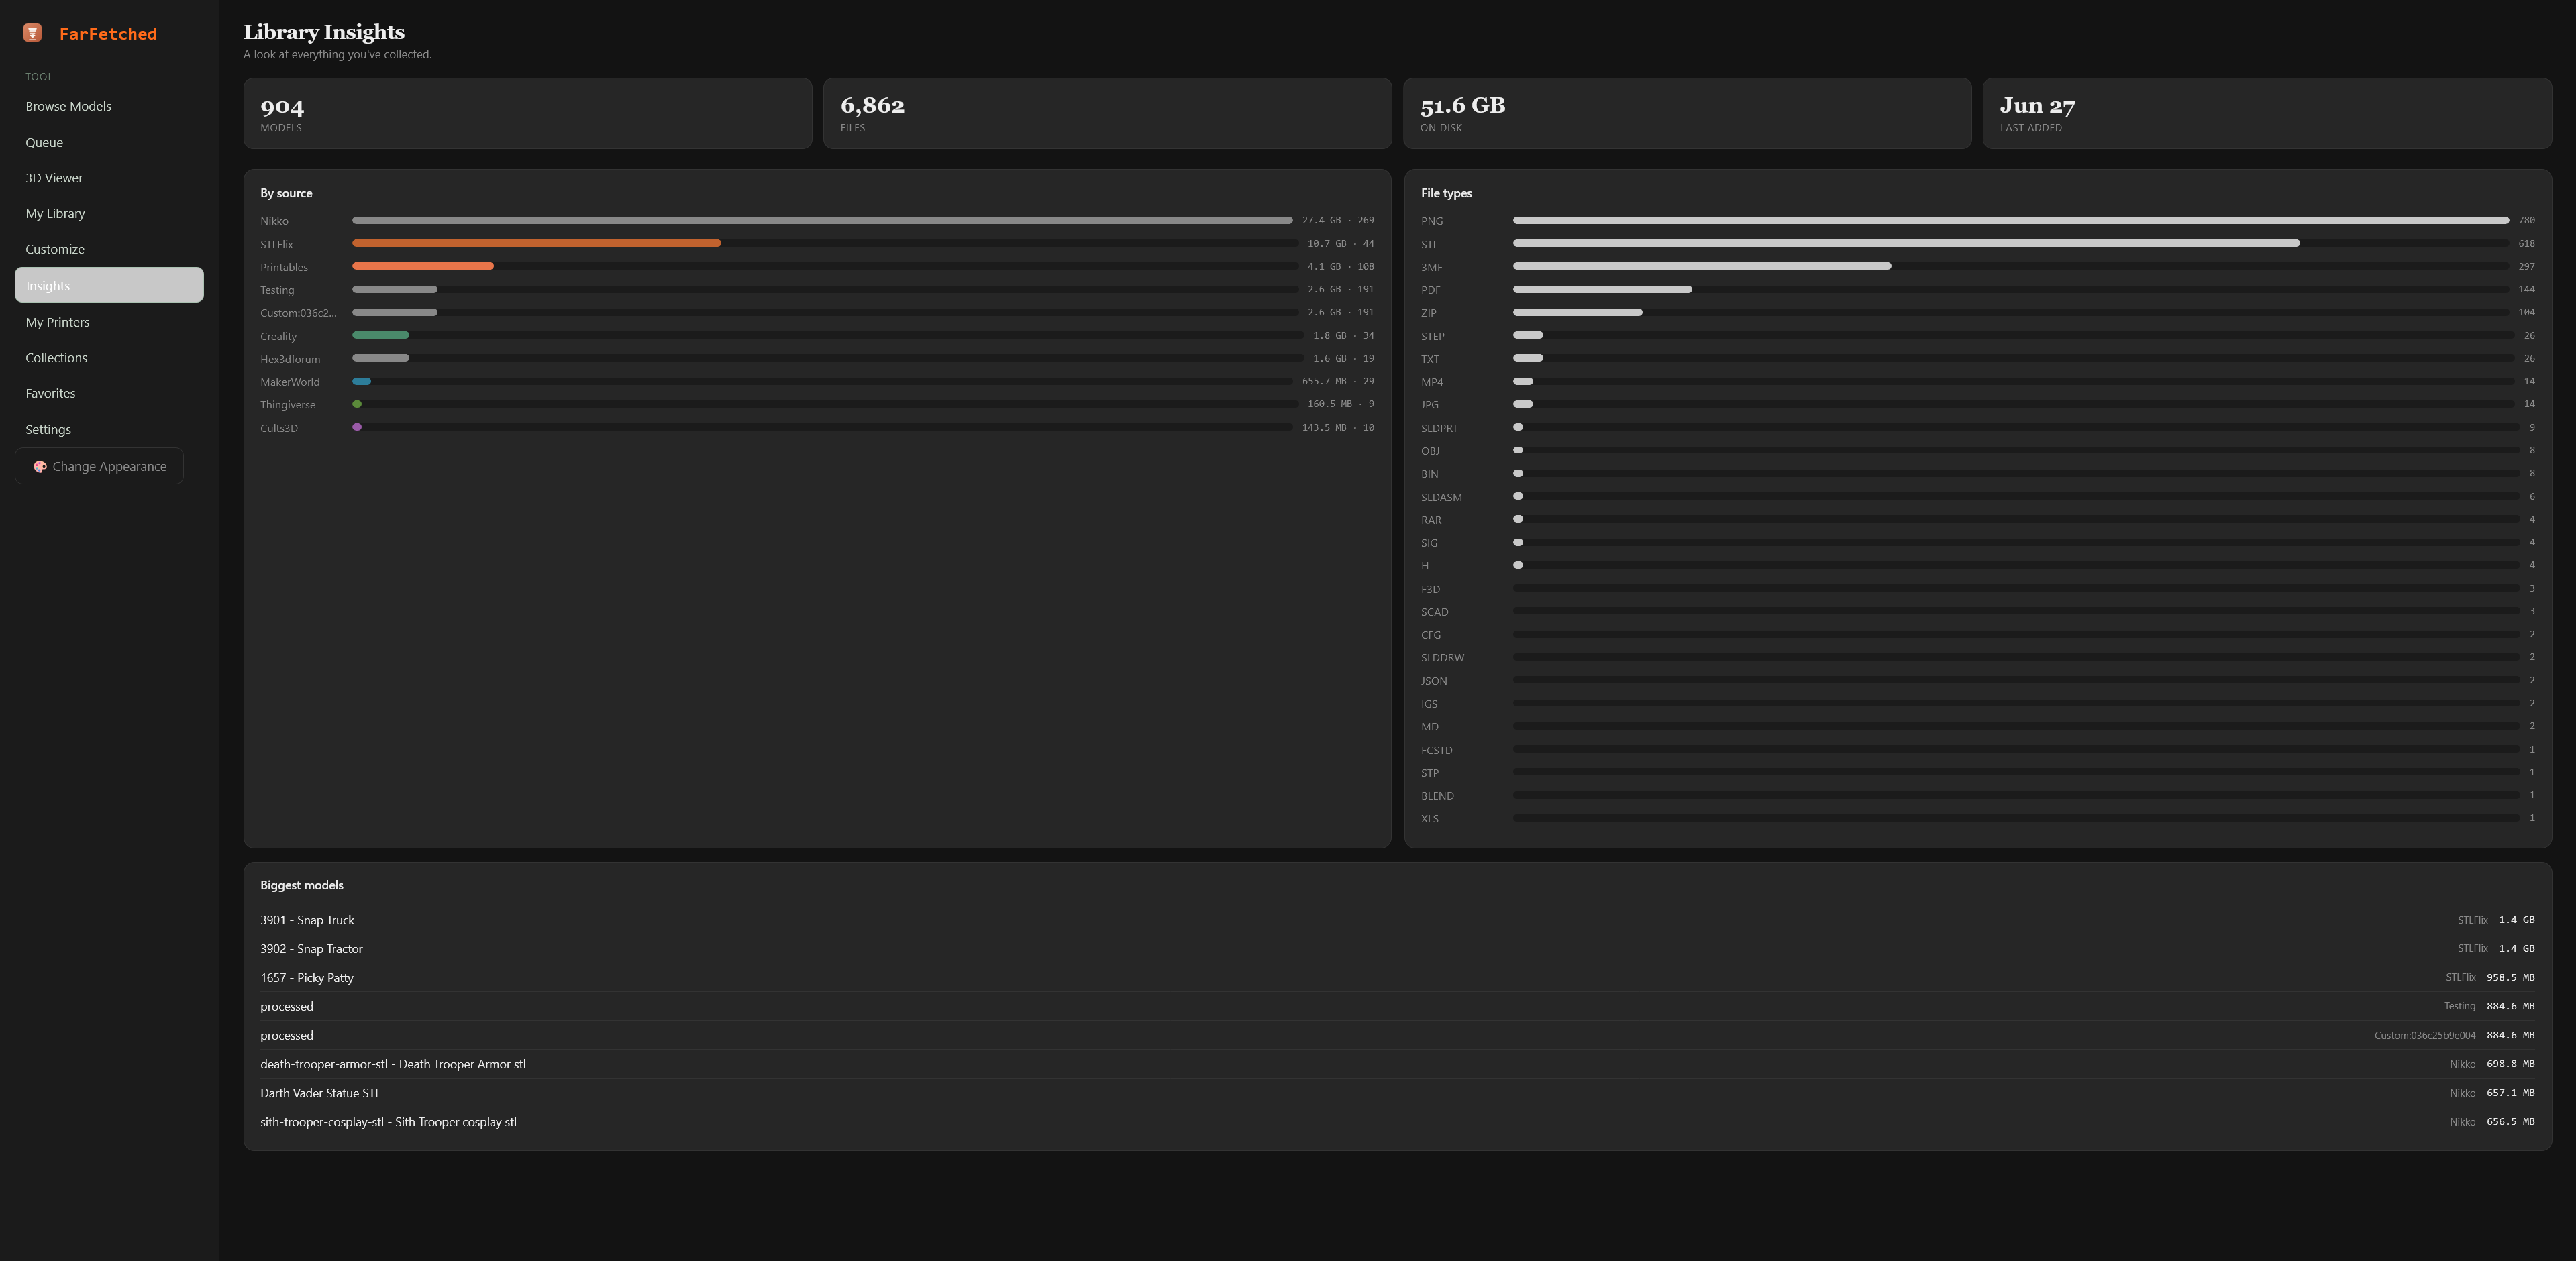Click the FarFetched brand name

pos(108,34)
